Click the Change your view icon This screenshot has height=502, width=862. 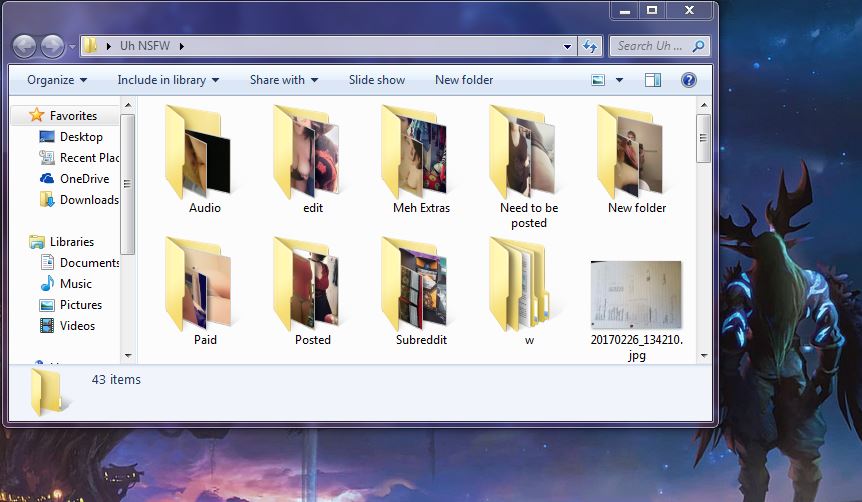[x=598, y=80]
